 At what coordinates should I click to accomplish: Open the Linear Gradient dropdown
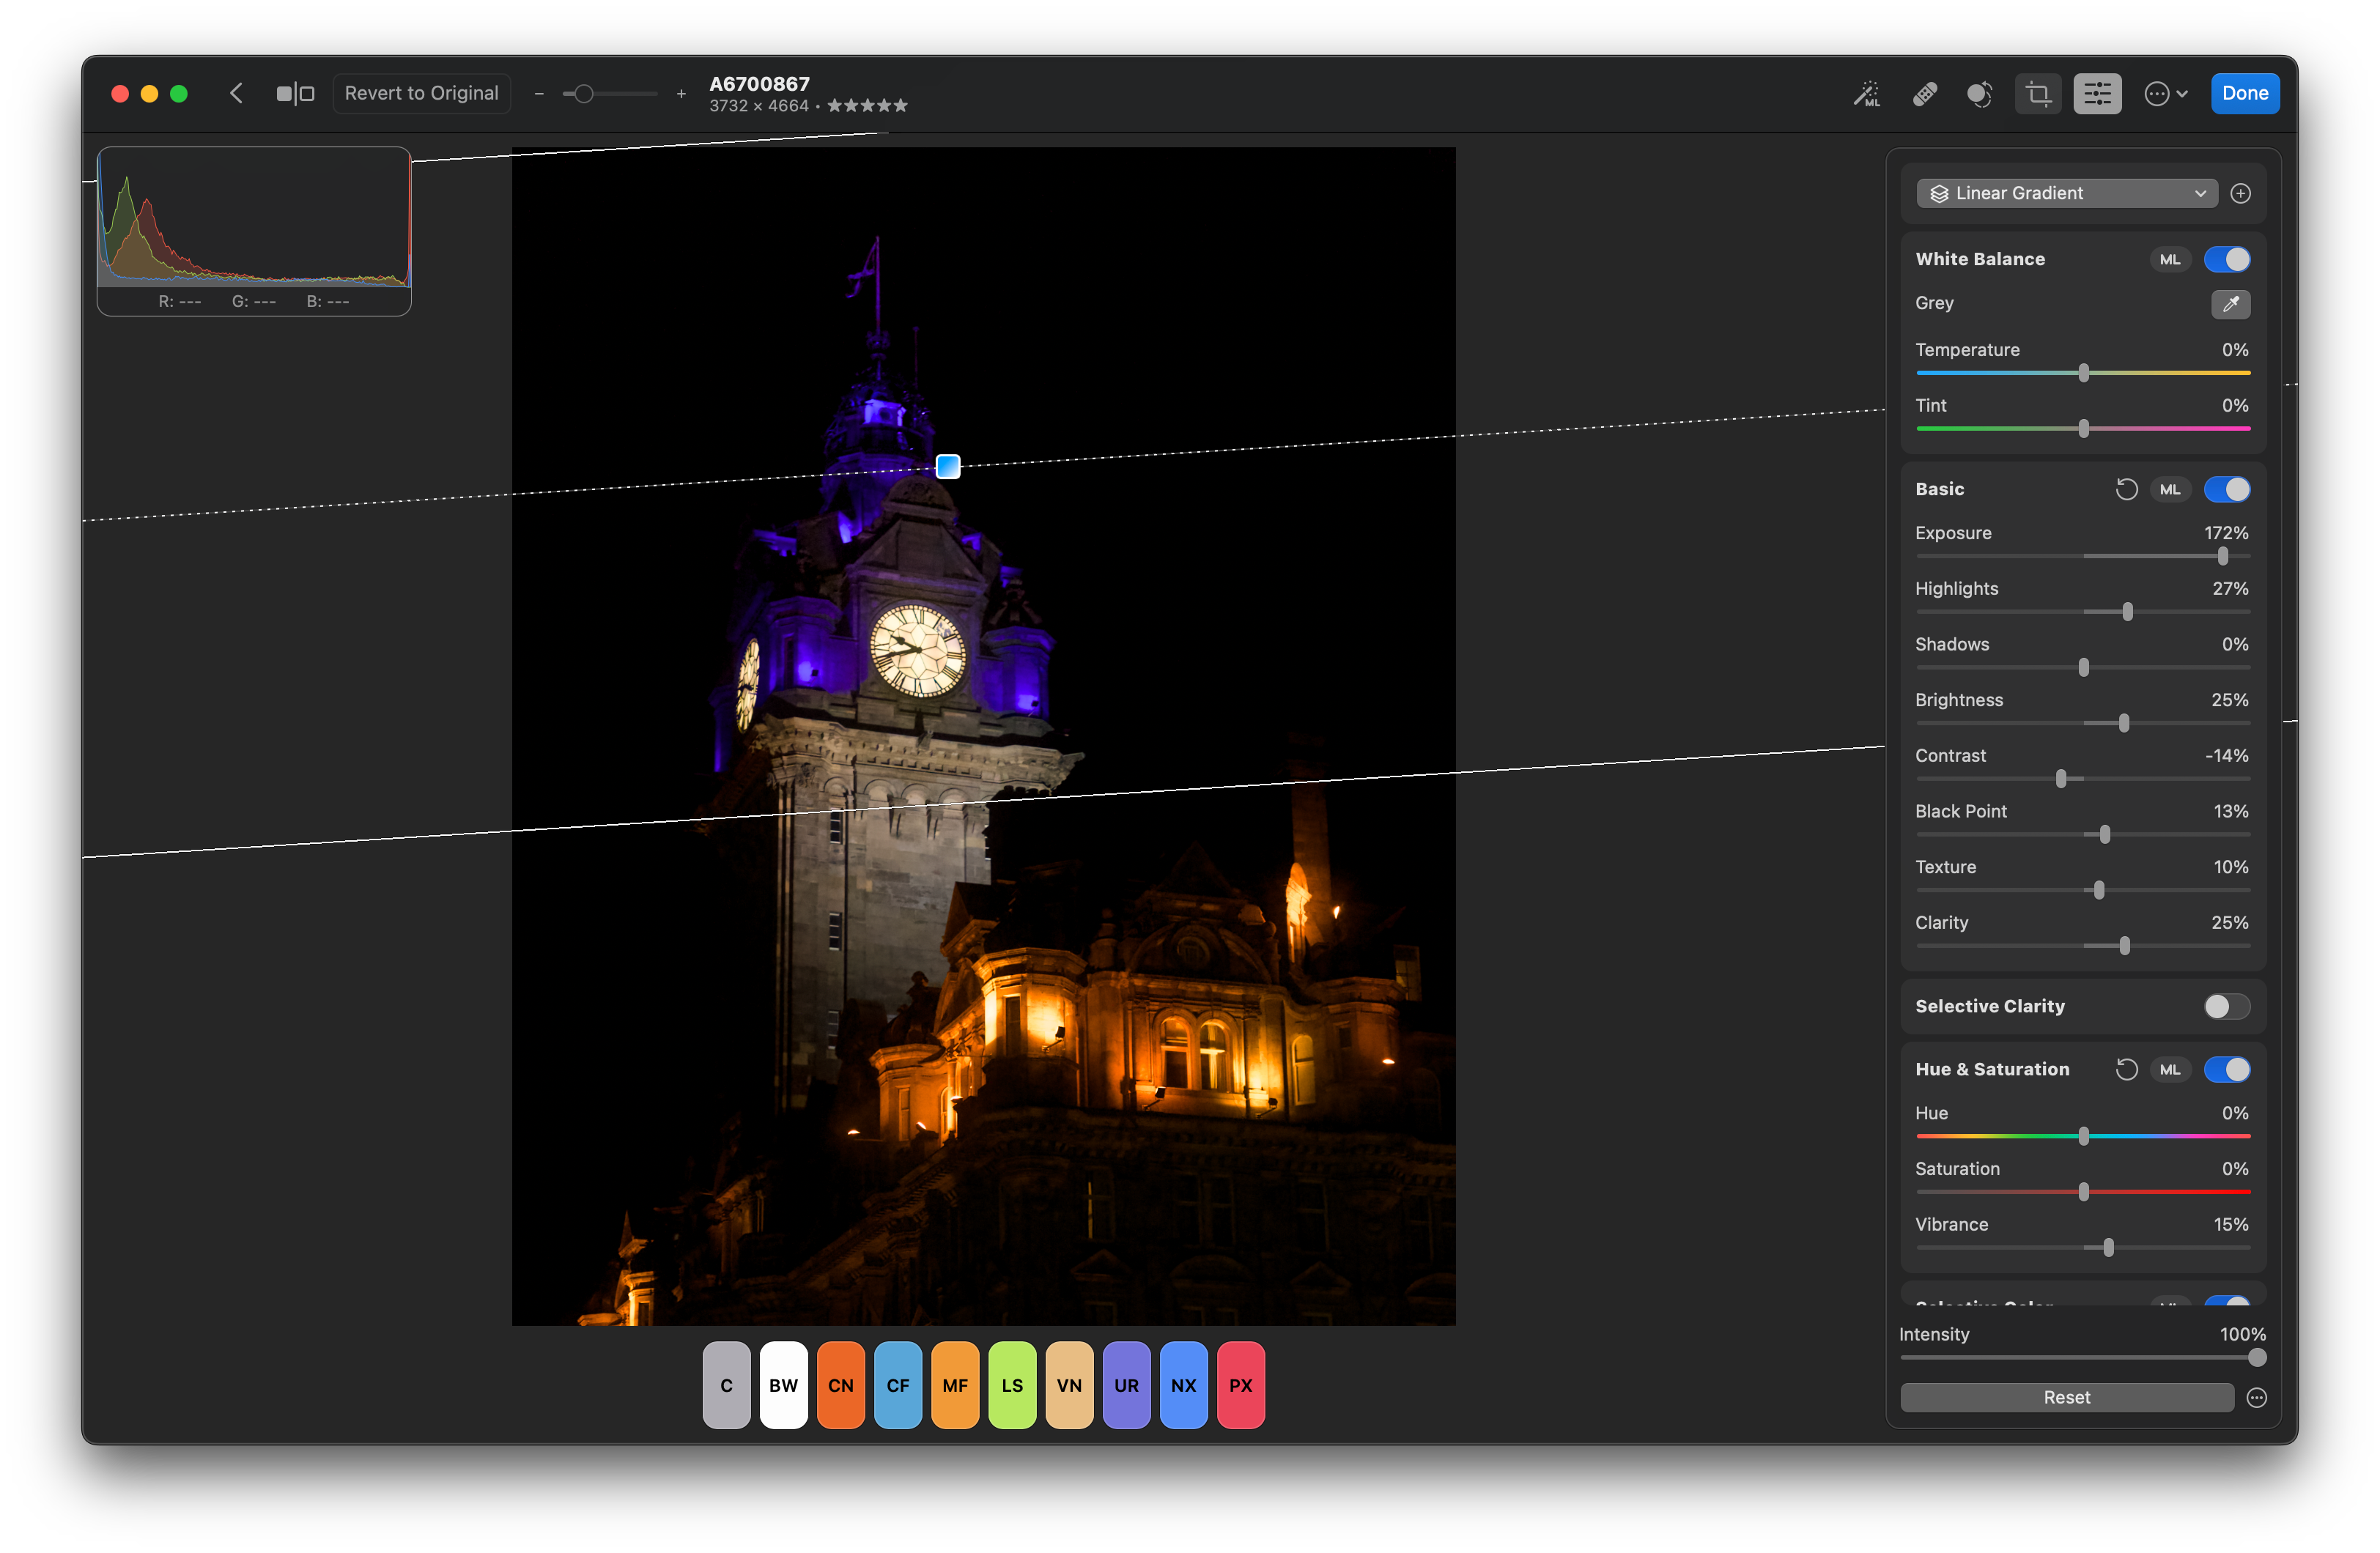click(x=2066, y=193)
